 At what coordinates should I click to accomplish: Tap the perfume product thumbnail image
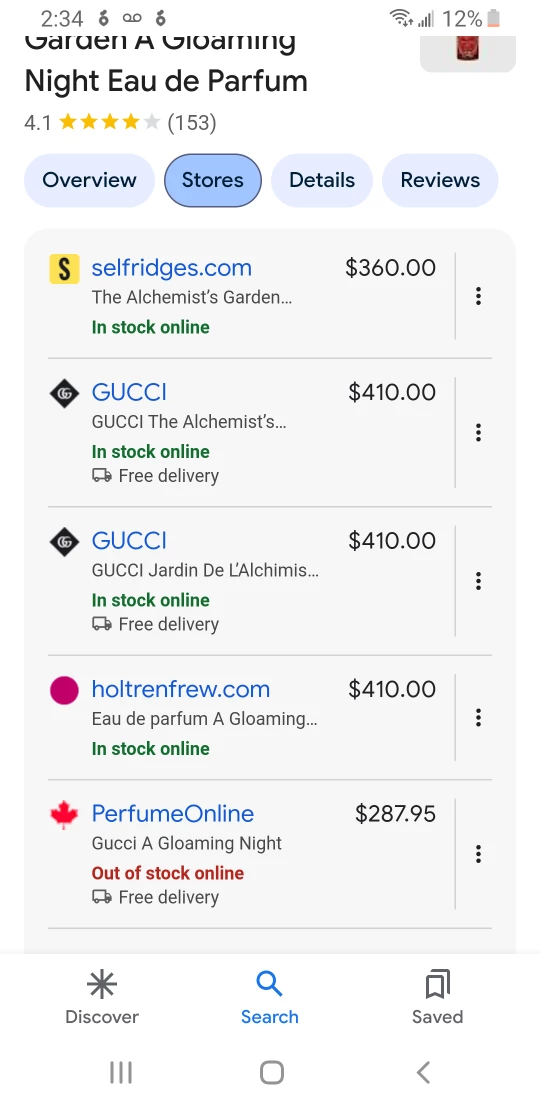click(468, 52)
